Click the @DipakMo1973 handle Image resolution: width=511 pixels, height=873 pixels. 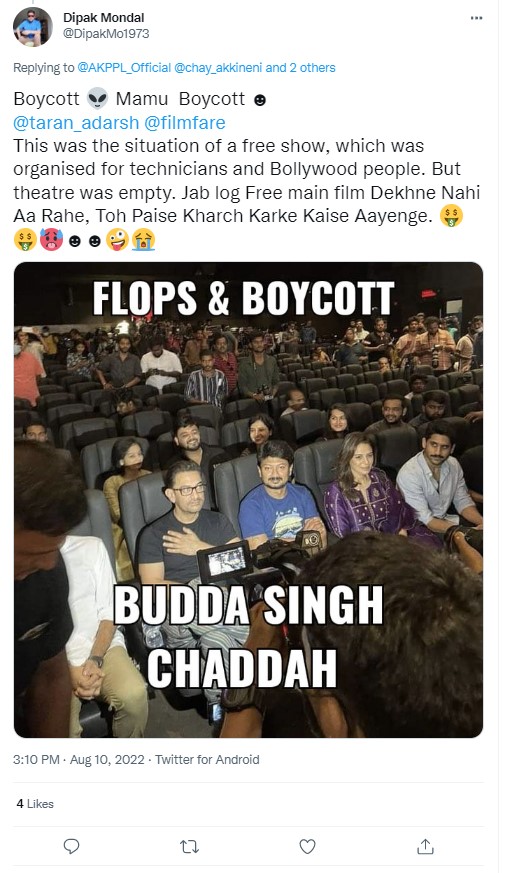point(106,33)
